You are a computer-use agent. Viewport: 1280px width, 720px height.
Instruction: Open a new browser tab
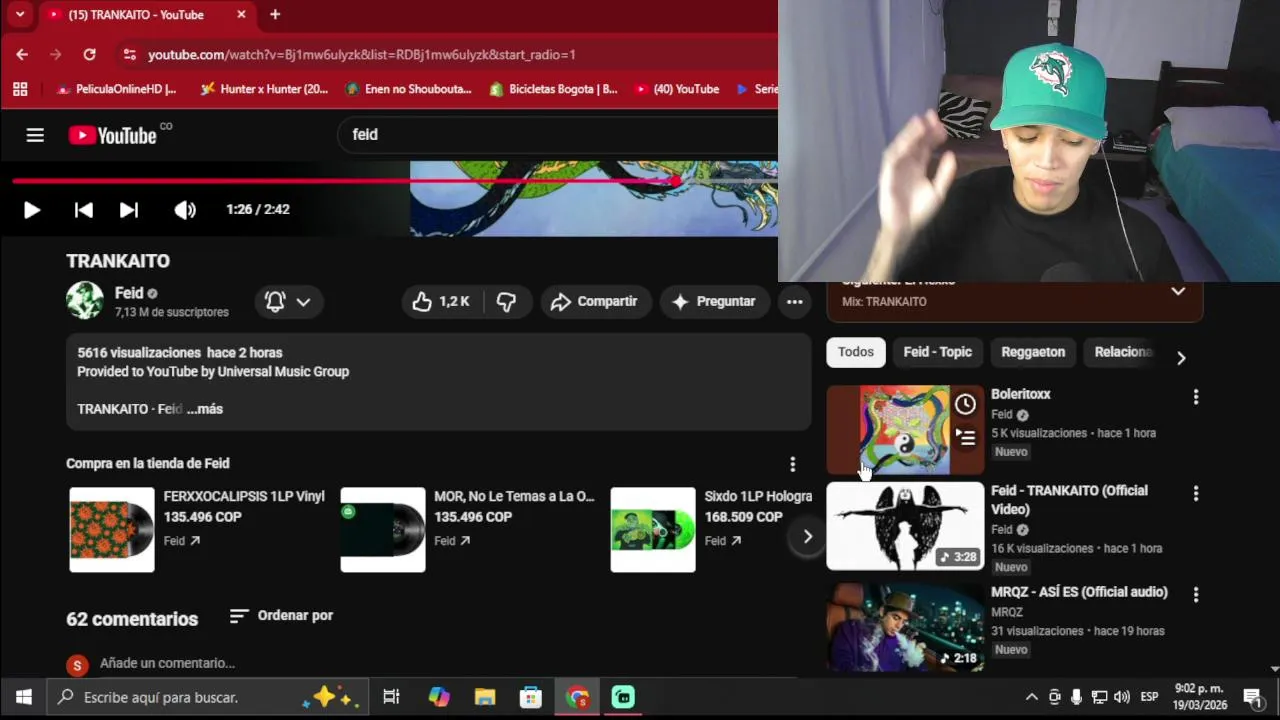click(x=275, y=15)
